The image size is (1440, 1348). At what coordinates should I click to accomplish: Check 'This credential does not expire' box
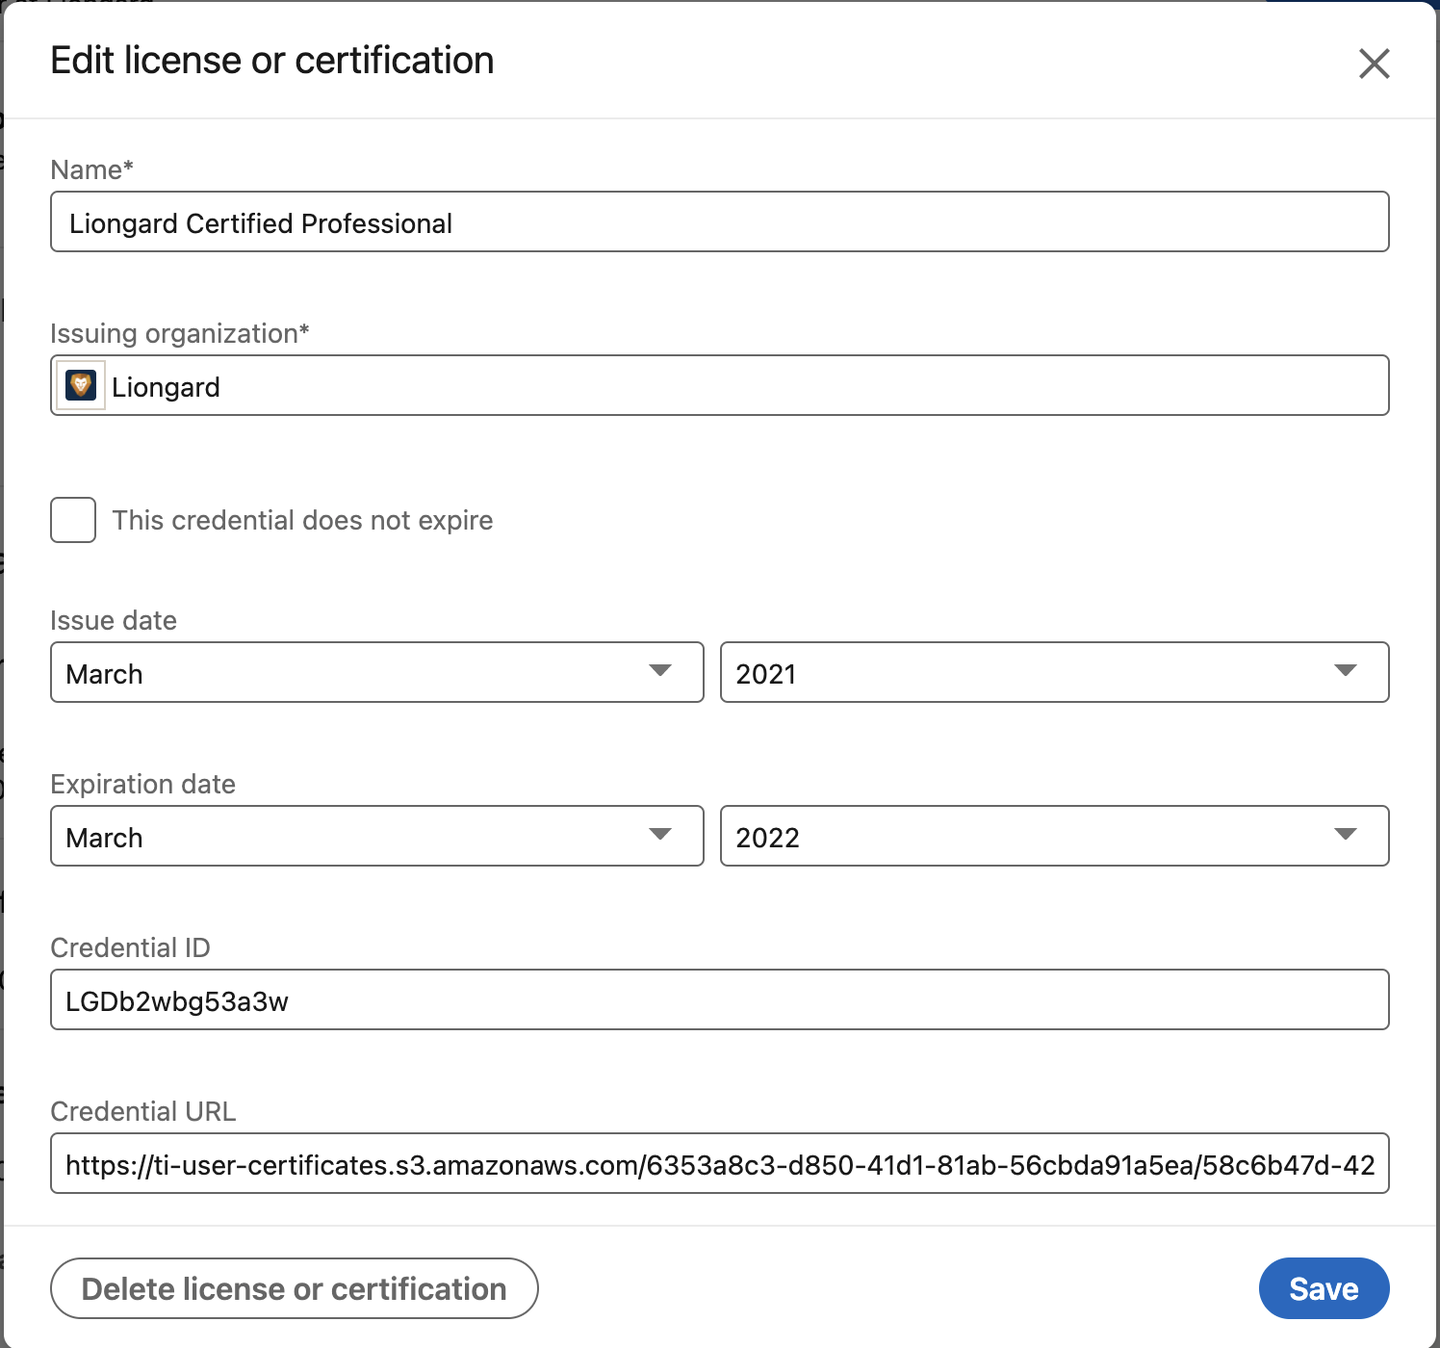pyautogui.click(x=73, y=520)
